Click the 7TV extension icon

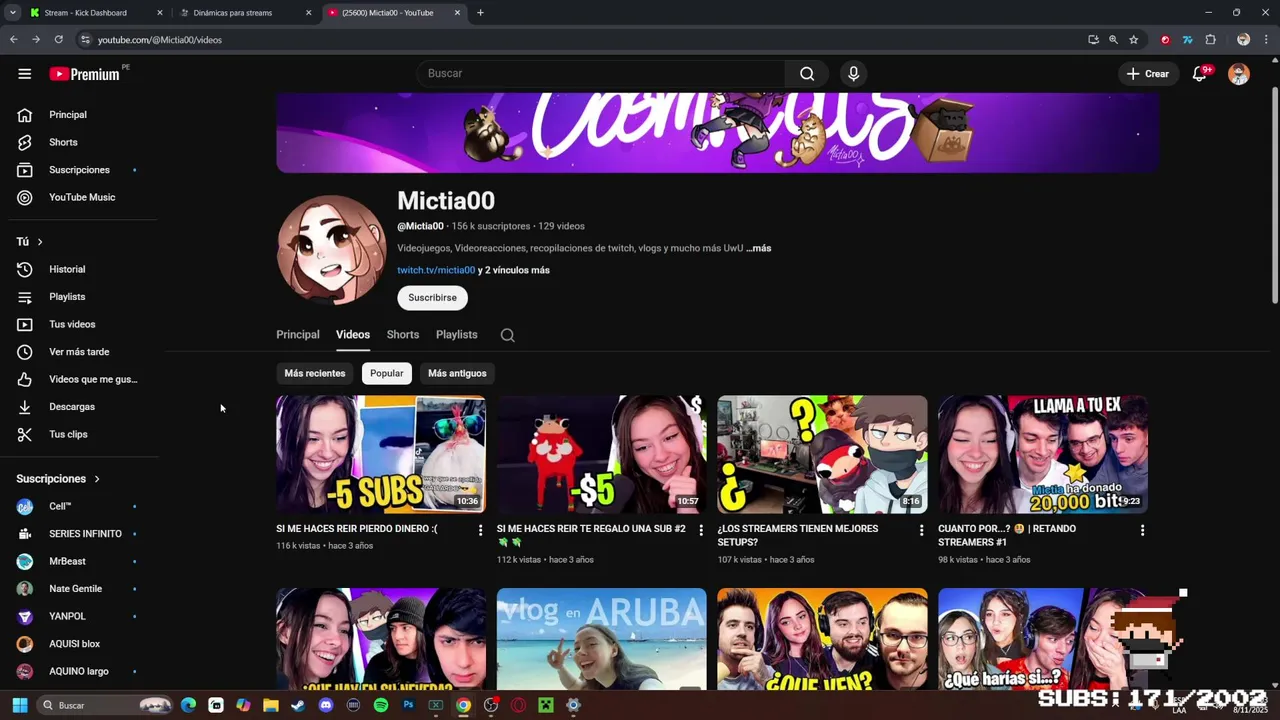click(x=1187, y=40)
